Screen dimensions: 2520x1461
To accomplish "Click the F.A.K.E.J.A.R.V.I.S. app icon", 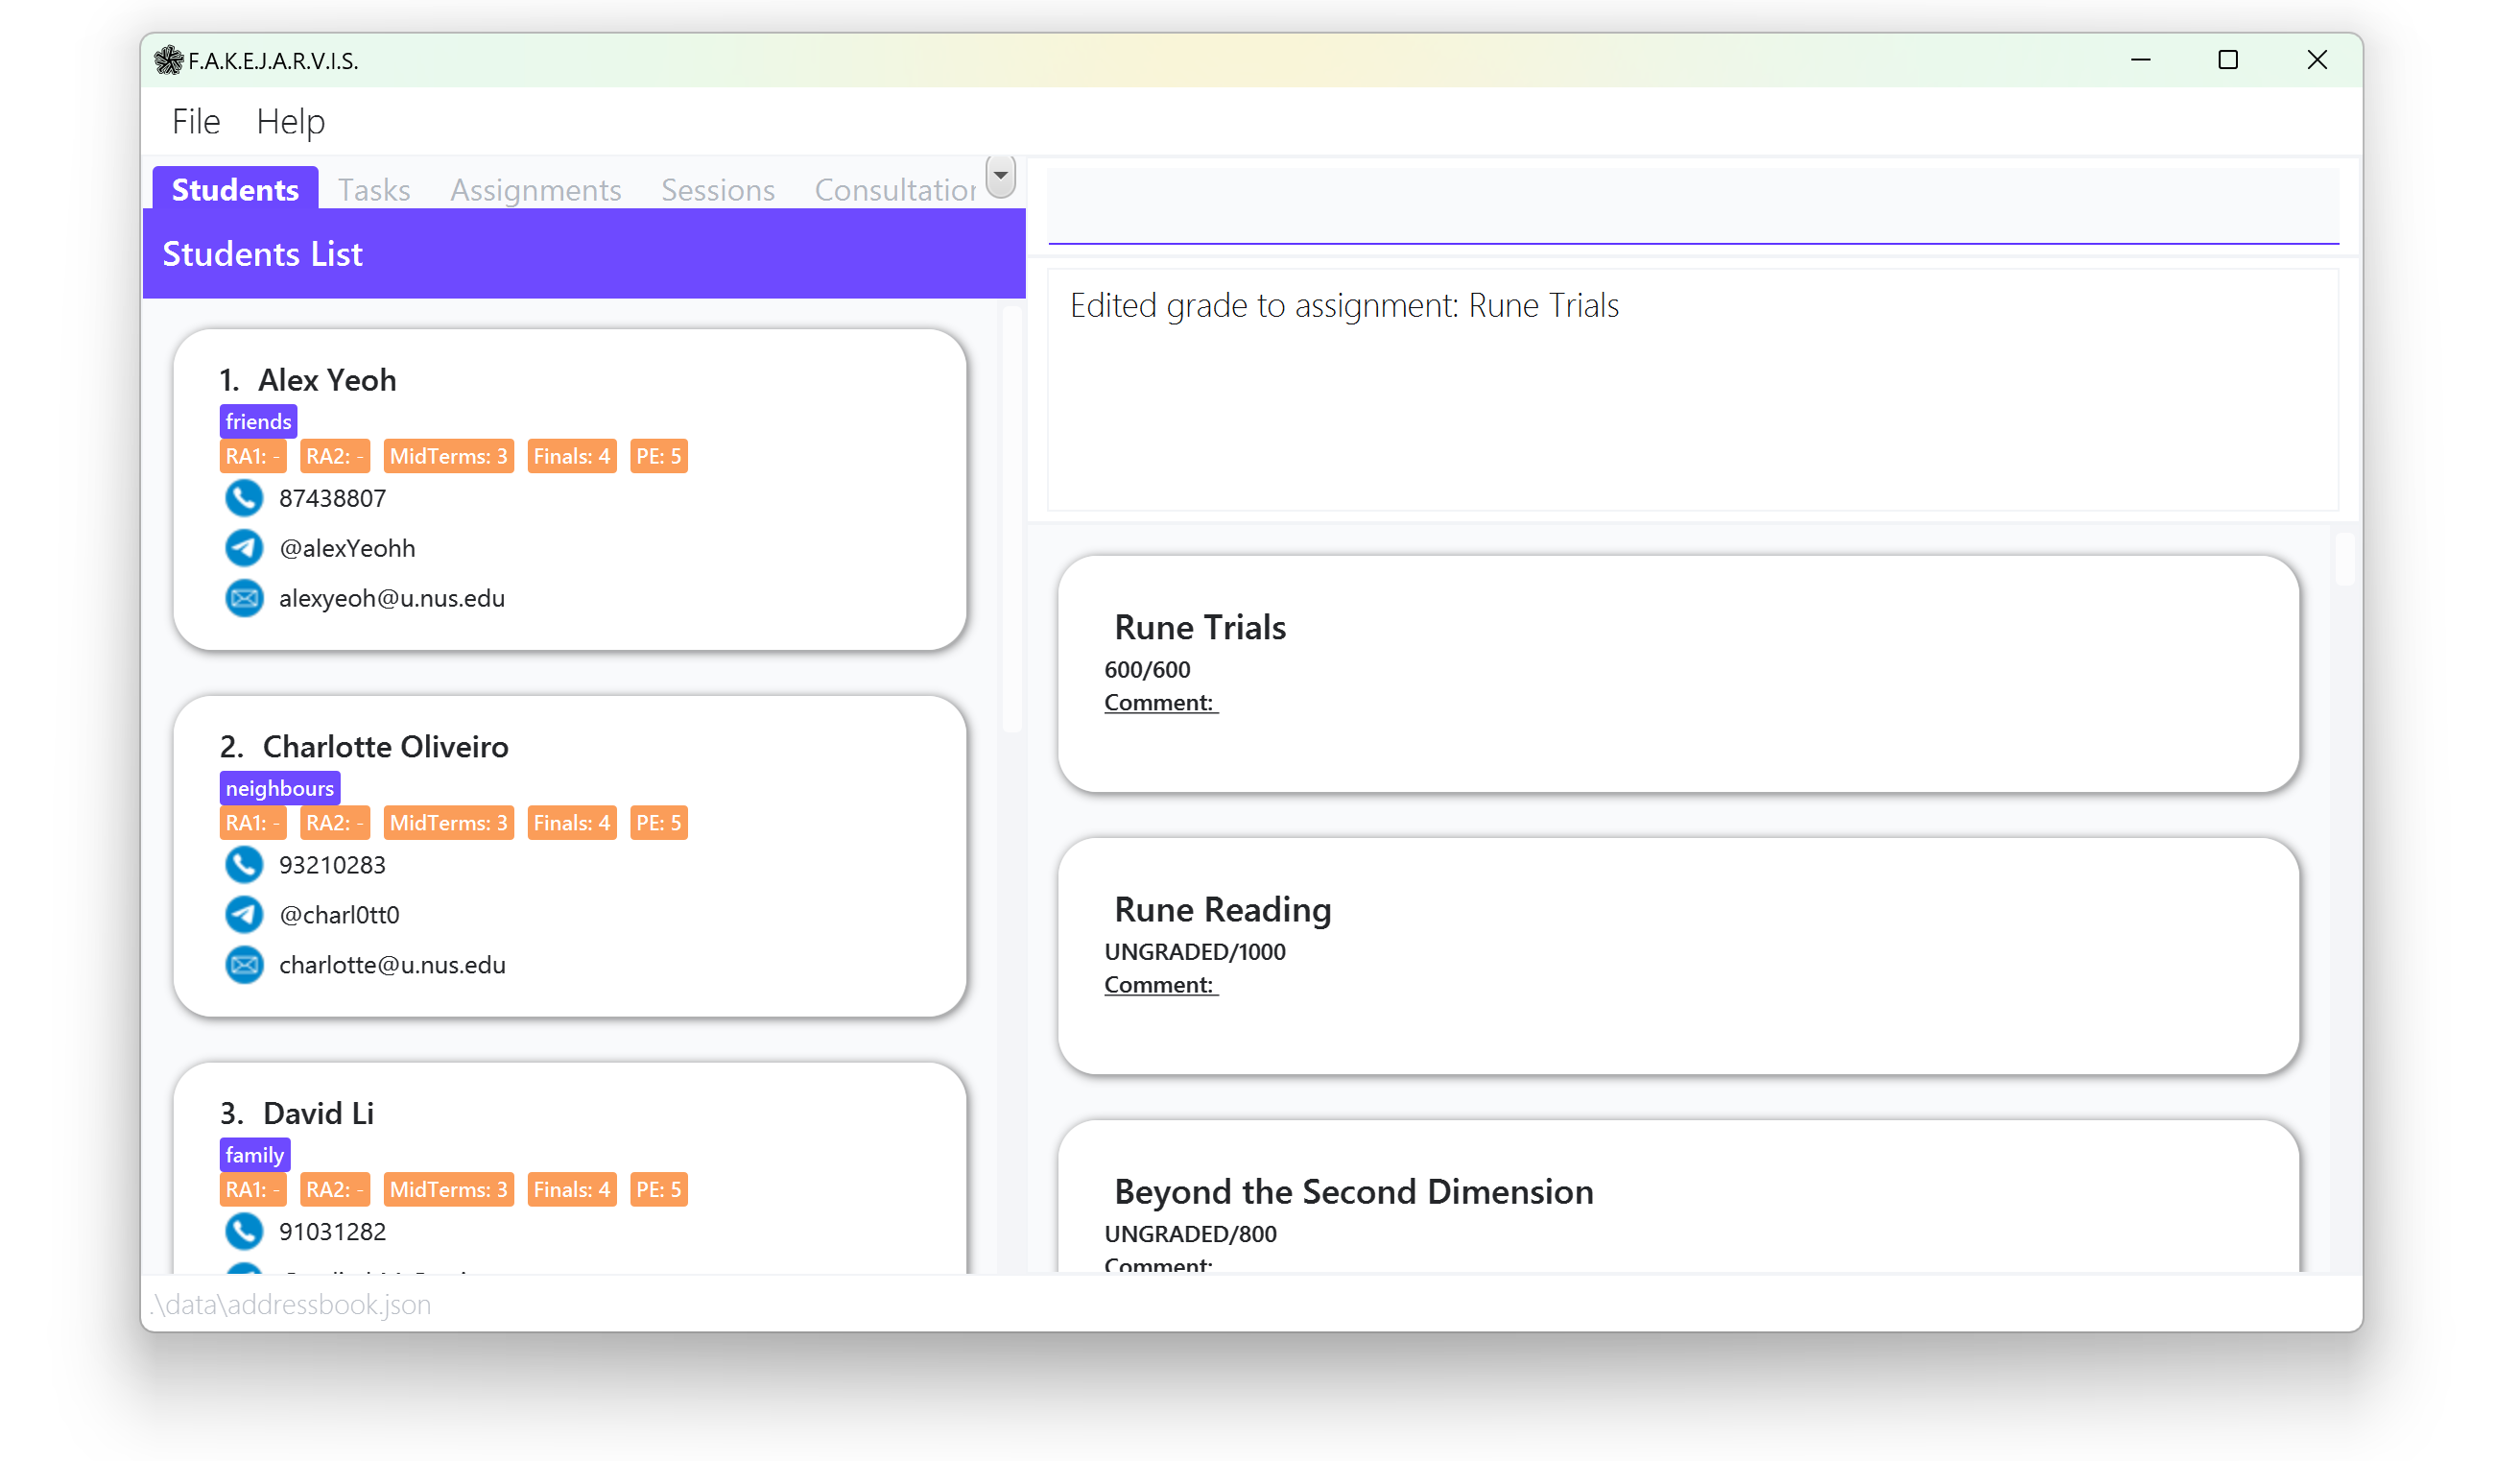I will coord(169,61).
